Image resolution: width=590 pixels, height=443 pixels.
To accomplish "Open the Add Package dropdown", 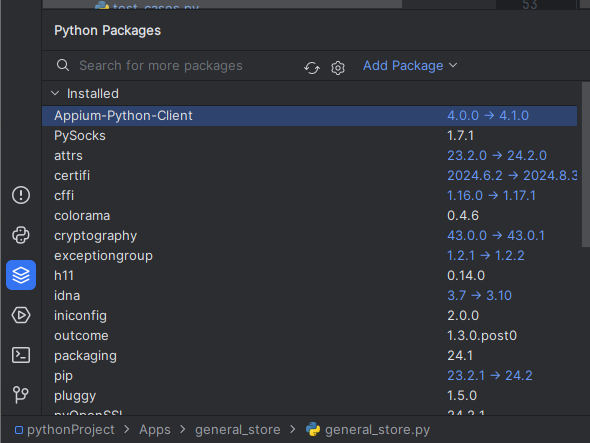I will (x=410, y=65).
